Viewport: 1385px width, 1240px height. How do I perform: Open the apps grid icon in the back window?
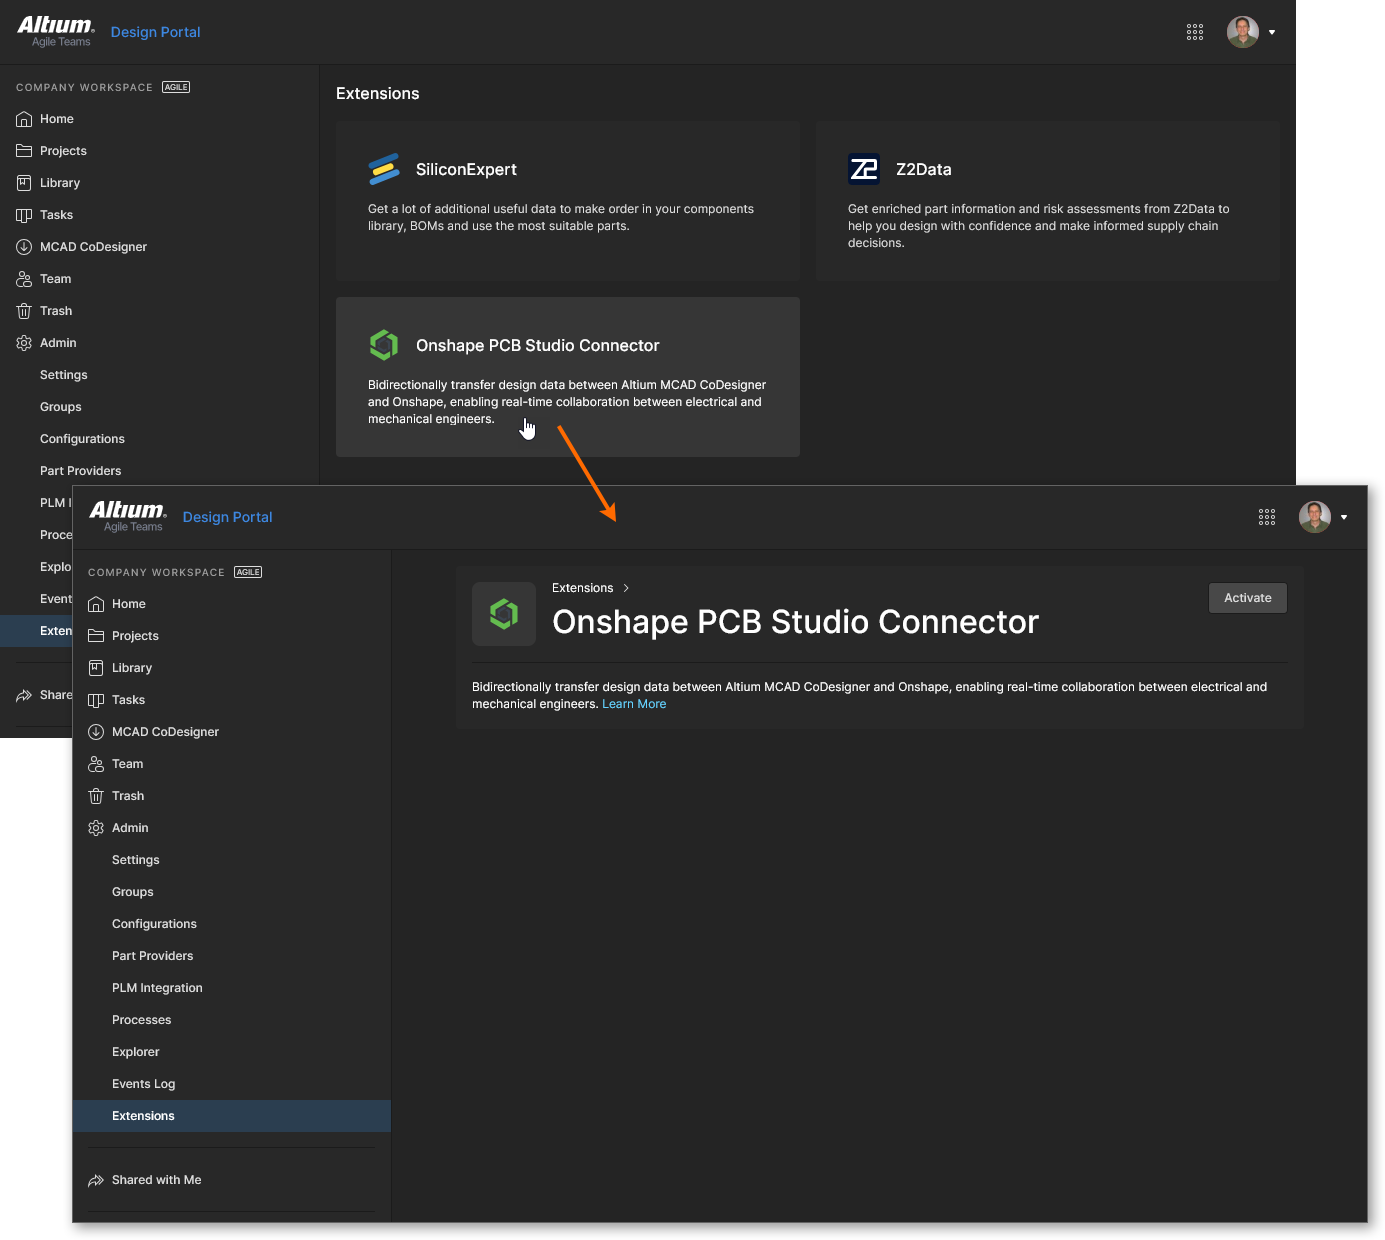[1195, 32]
